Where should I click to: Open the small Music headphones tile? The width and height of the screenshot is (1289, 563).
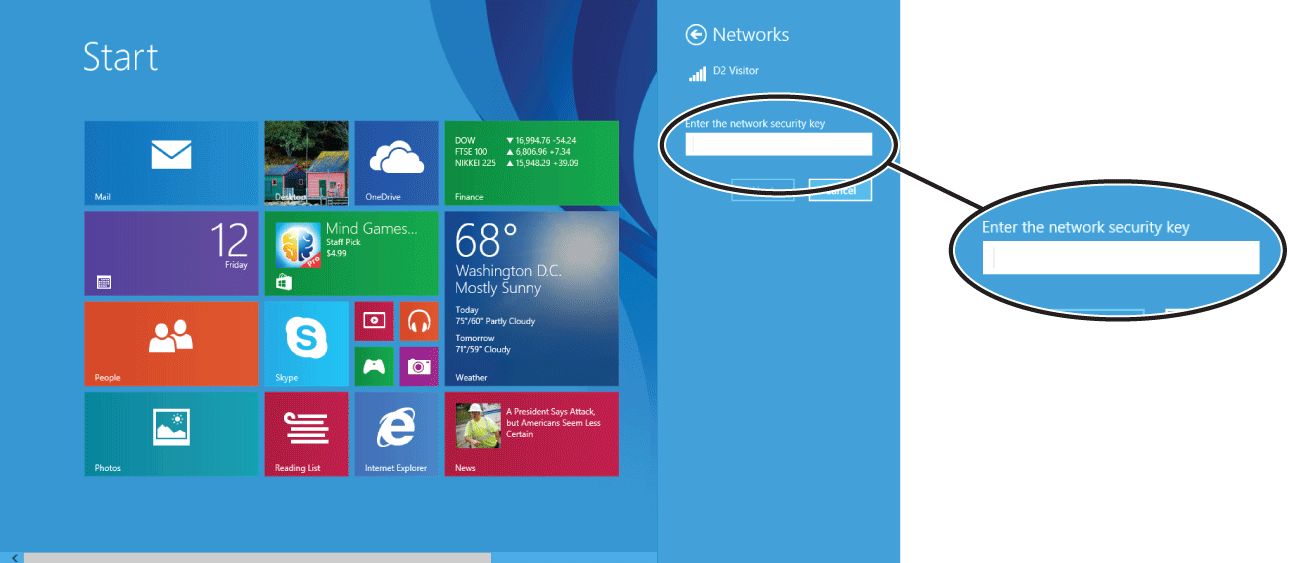[419, 321]
